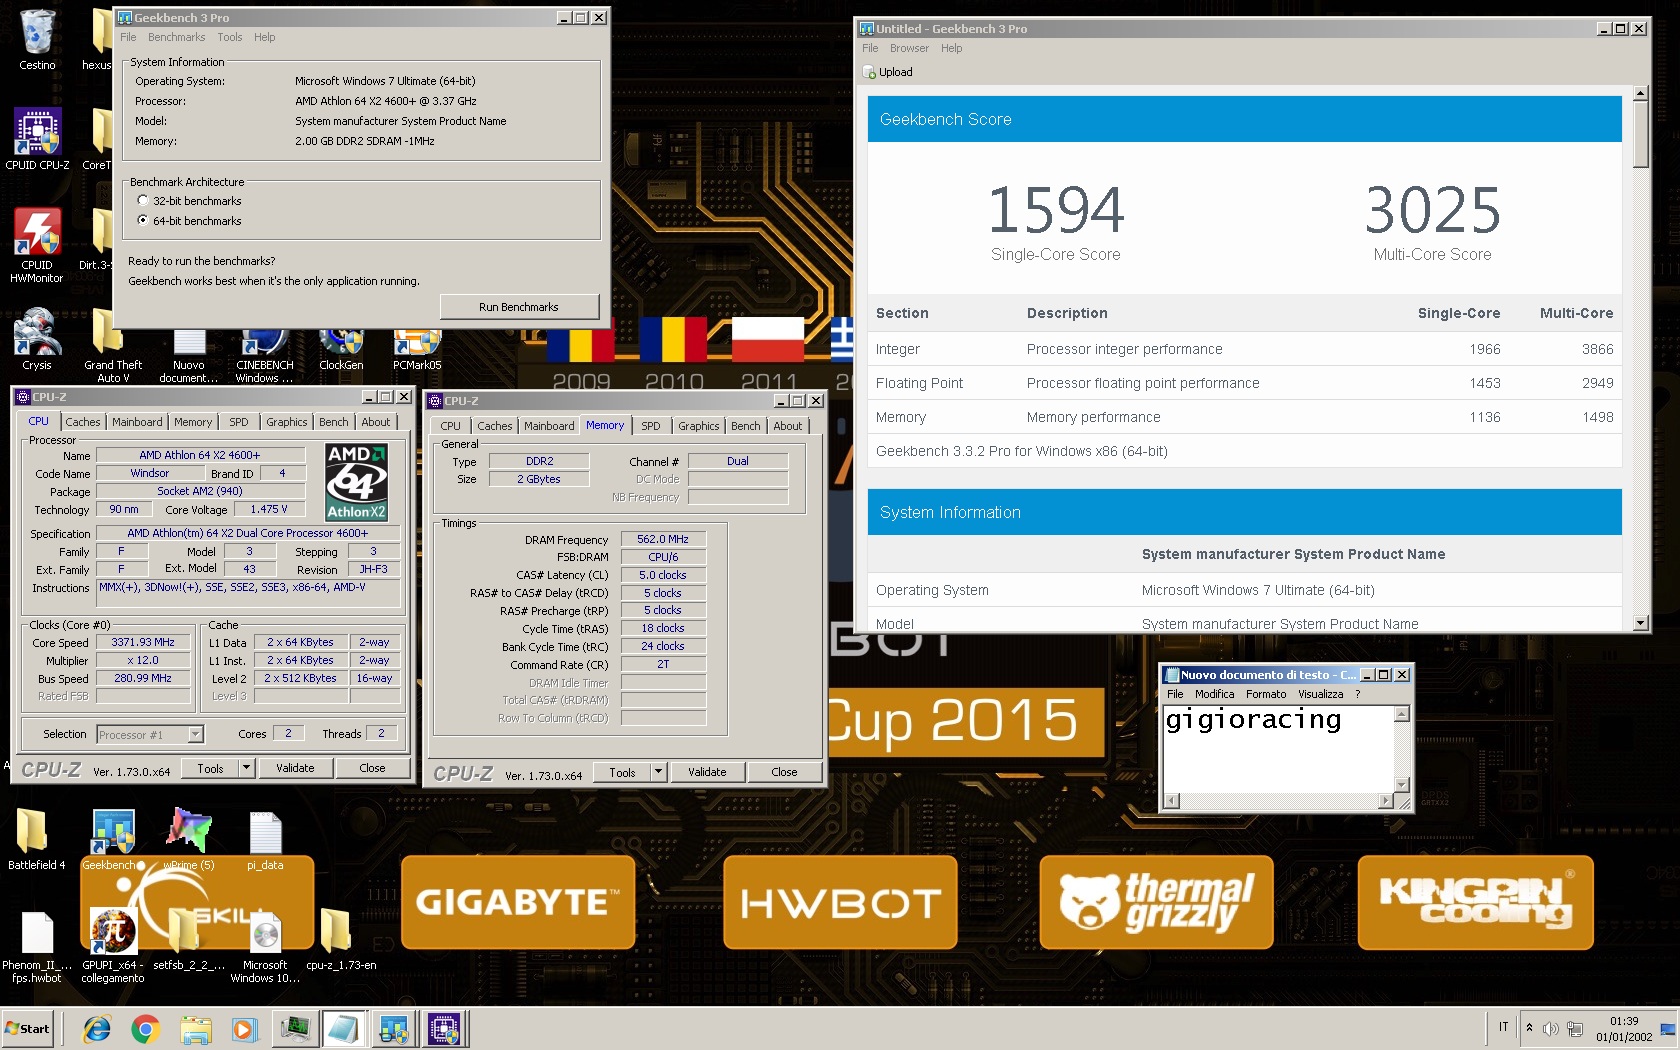1680x1050 pixels.
Task: Launch the wPrime desktop icon
Action: [189, 838]
